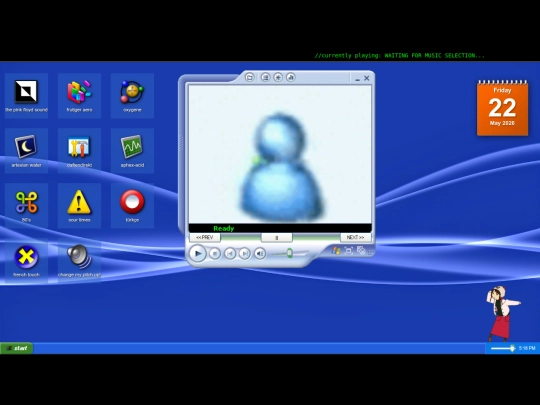The width and height of the screenshot is (540, 405).
Task: Stop playback with the Stop button
Action: click(x=215, y=253)
